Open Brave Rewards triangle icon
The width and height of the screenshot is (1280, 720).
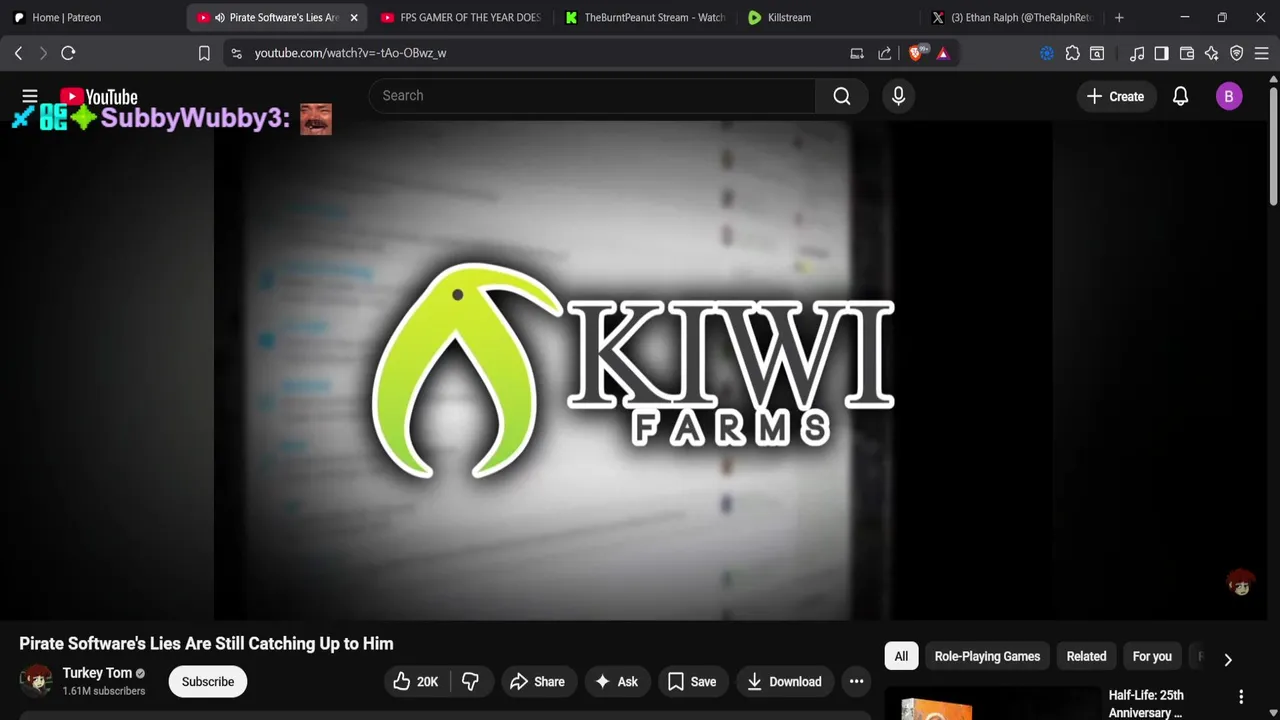click(943, 53)
